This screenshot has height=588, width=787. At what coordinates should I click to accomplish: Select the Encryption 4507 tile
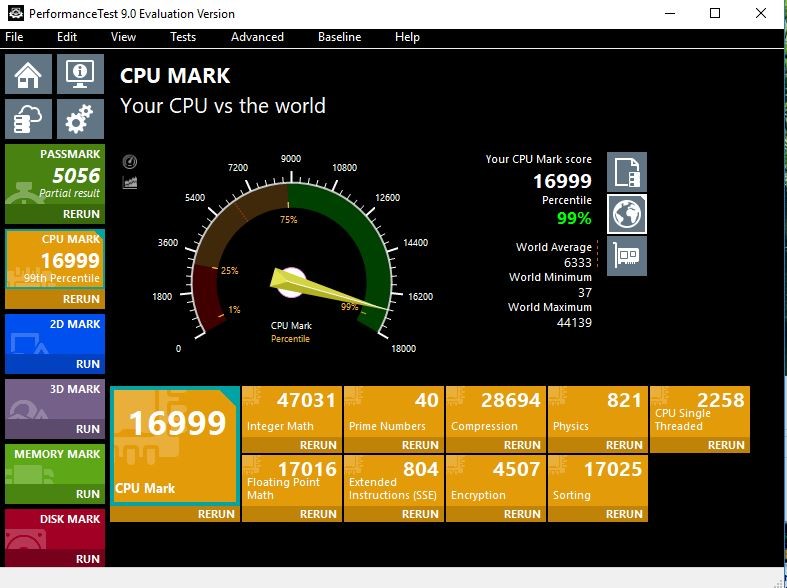(496, 481)
